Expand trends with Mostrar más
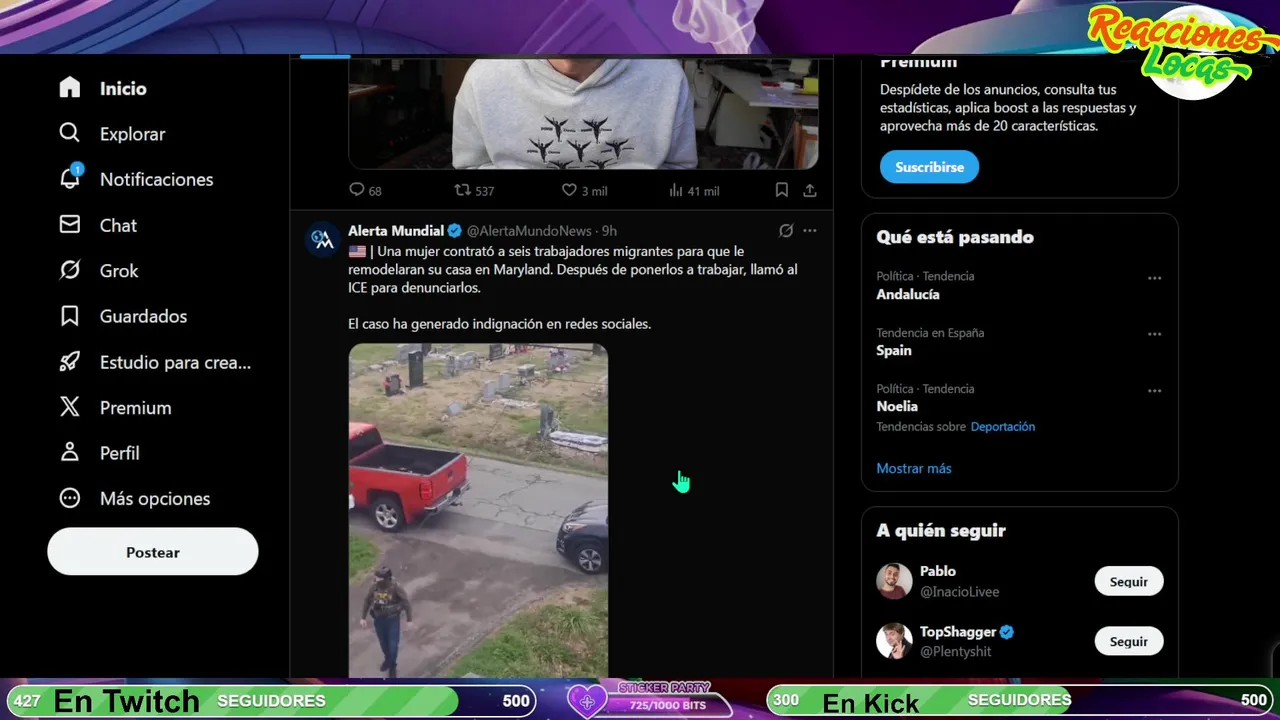Image resolution: width=1280 pixels, height=720 pixels. coord(914,468)
